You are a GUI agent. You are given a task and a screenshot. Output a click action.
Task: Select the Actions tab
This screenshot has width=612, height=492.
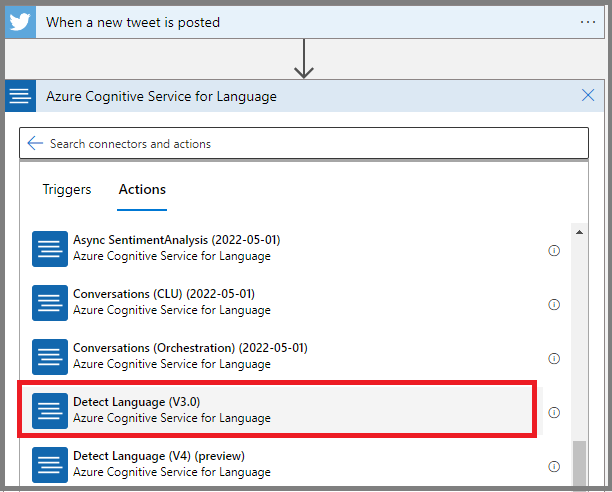(x=142, y=189)
